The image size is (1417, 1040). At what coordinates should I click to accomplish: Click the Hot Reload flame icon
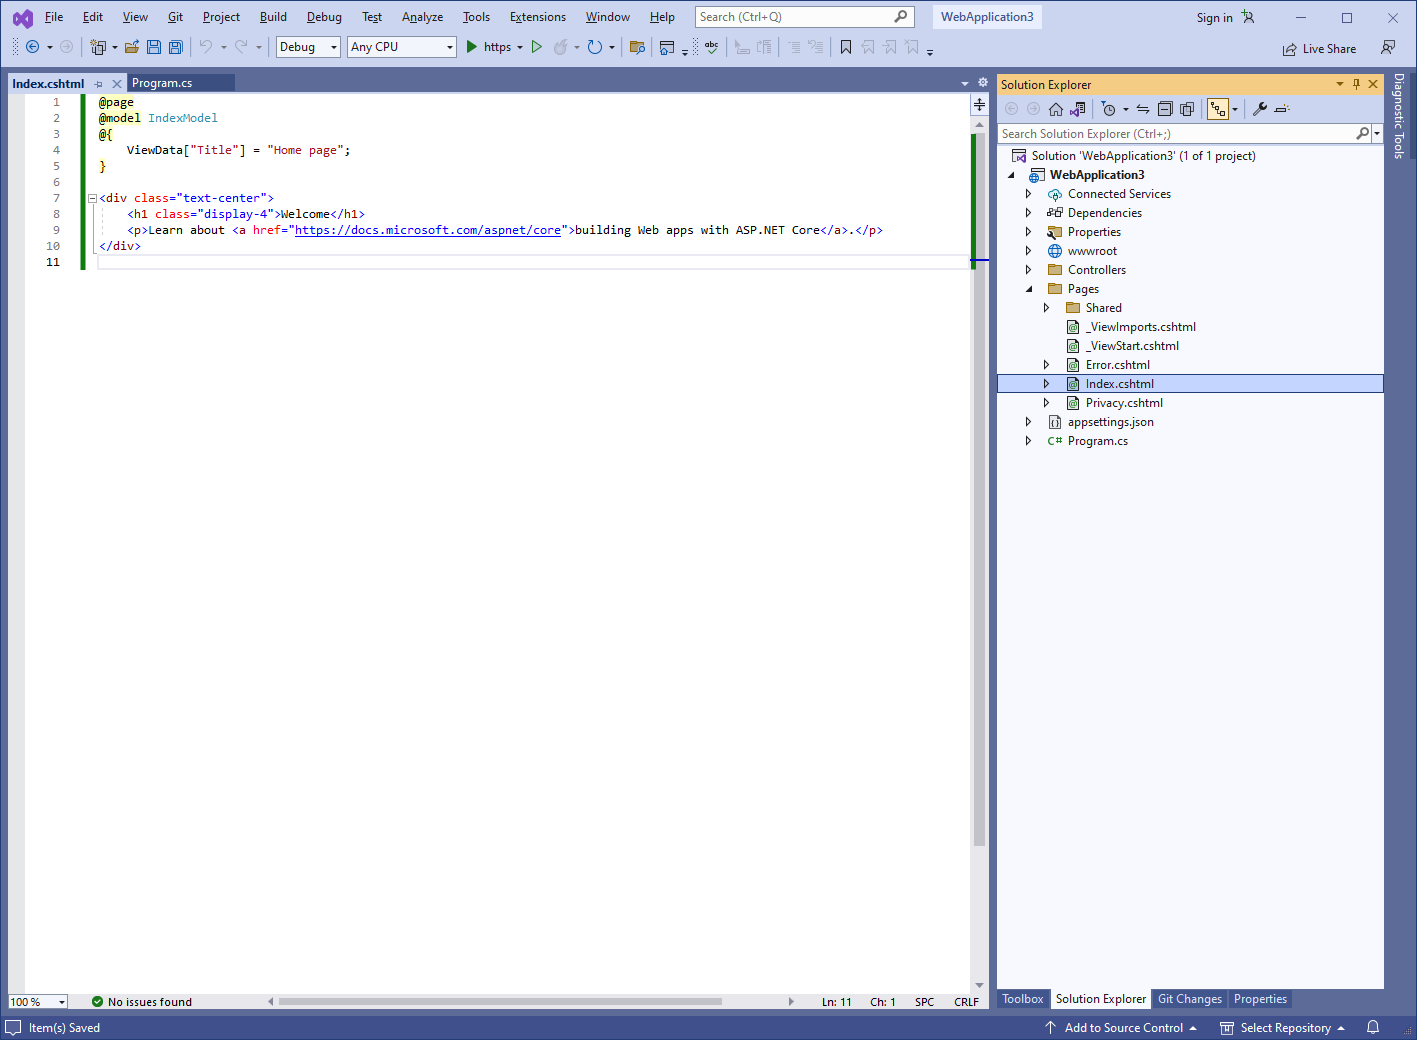pos(561,47)
